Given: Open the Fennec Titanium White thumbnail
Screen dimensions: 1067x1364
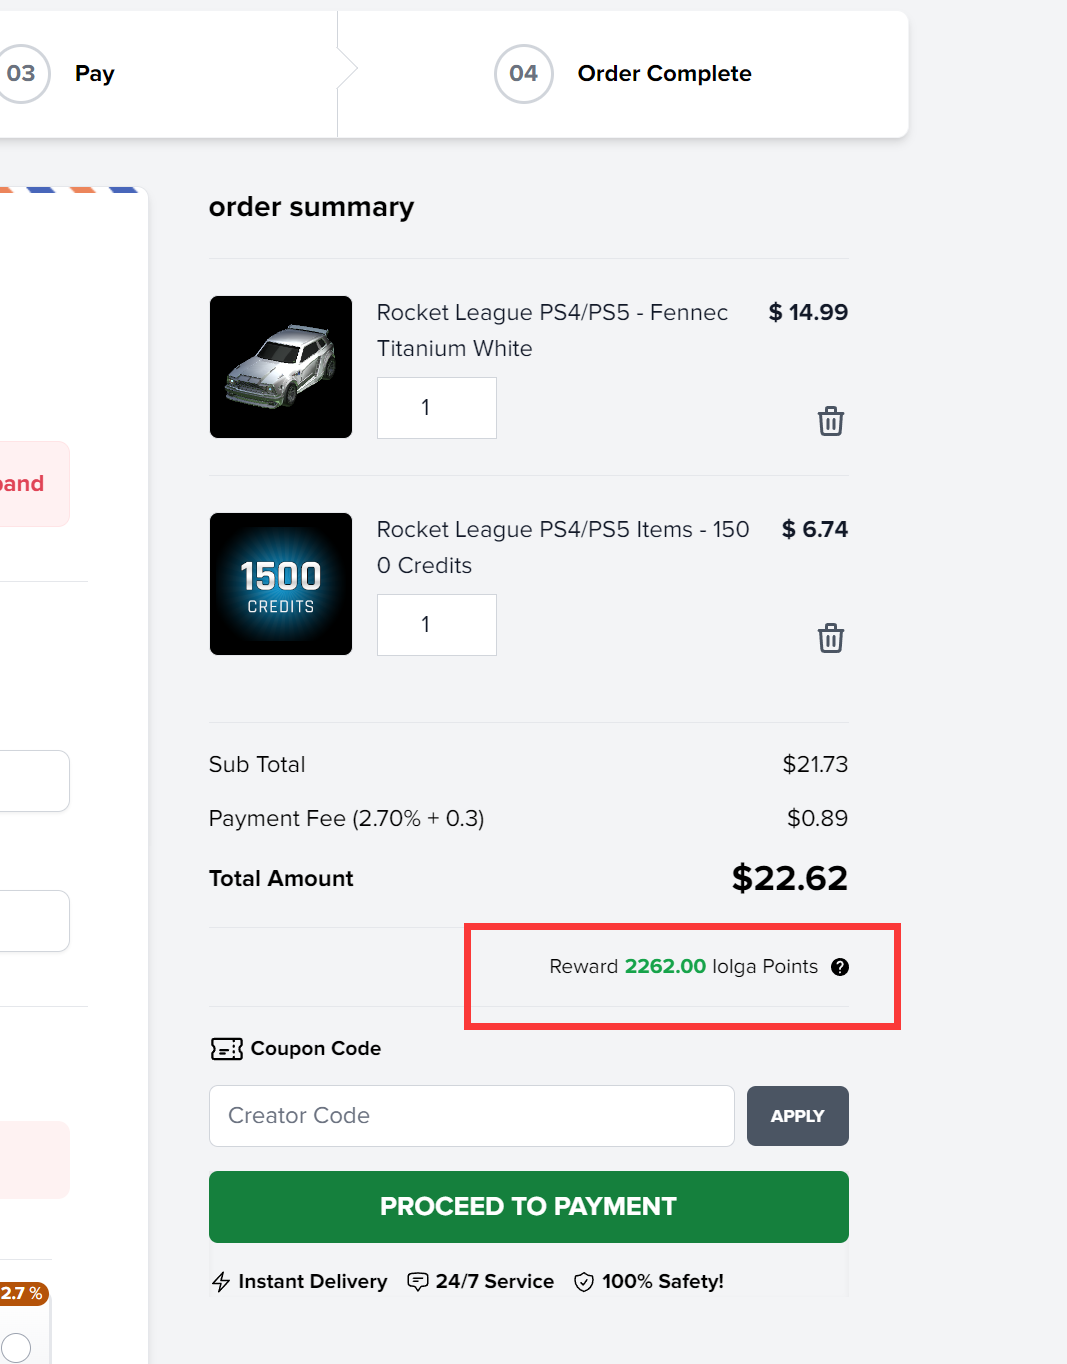Looking at the screenshot, I should [x=281, y=367].
